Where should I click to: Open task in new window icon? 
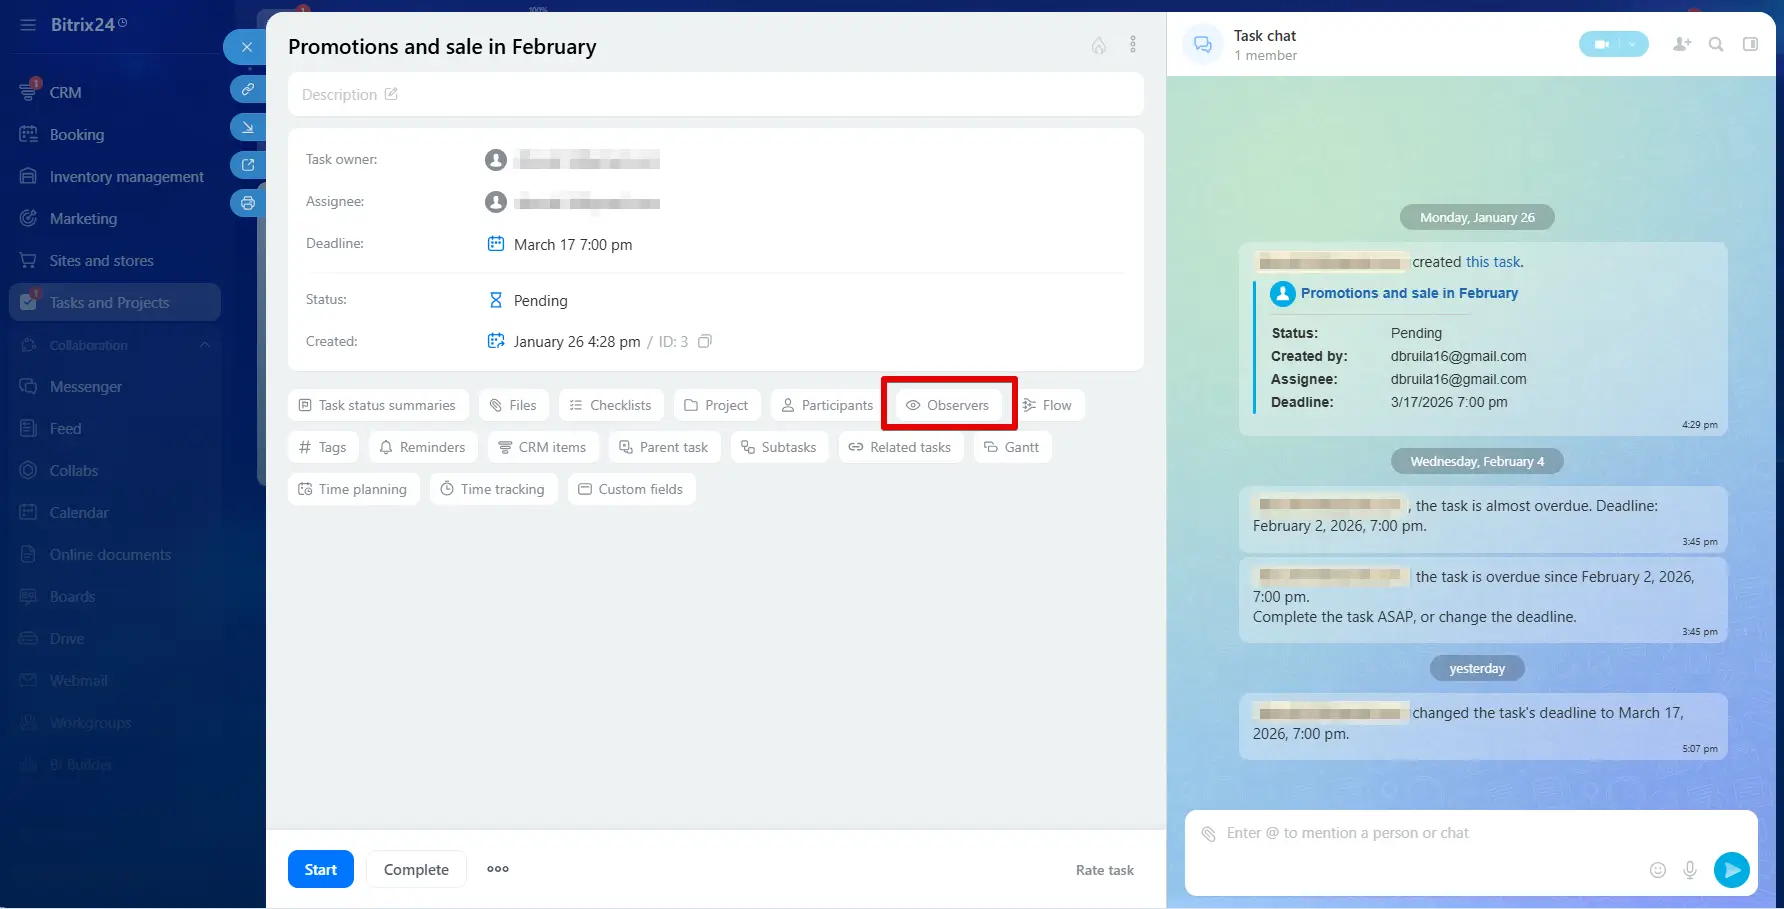(247, 165)
